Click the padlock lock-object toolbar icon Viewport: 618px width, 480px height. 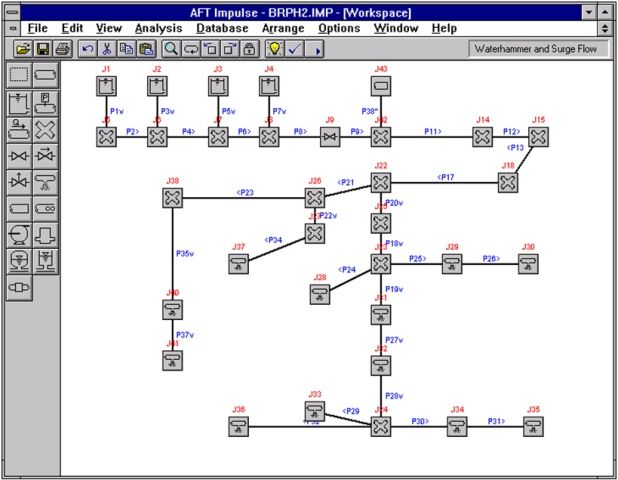(x=249, y=49)
